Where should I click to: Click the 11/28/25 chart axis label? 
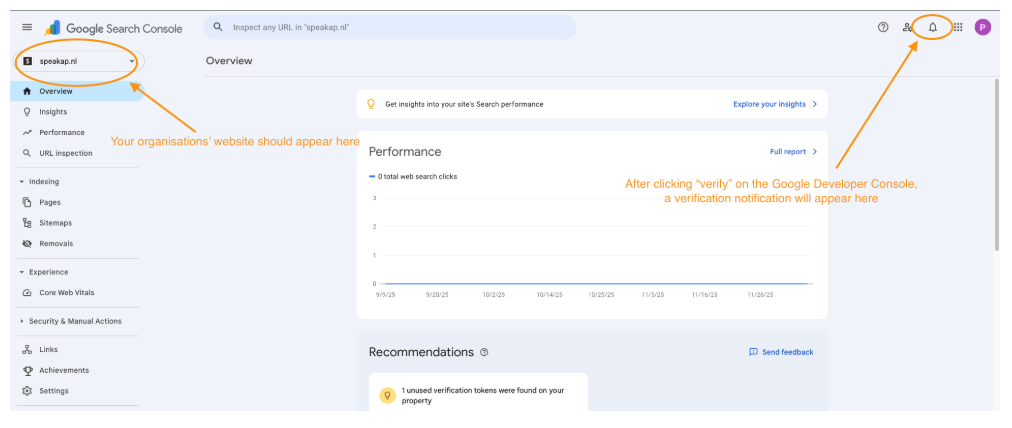760,294
